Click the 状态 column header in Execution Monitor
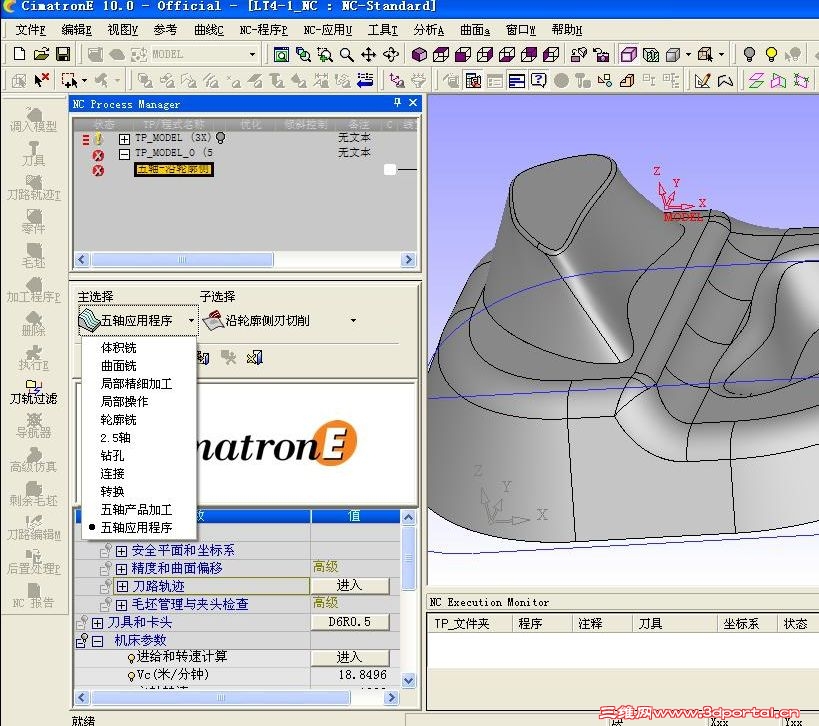This screenshot has width=819, height=726. point(796,624)
